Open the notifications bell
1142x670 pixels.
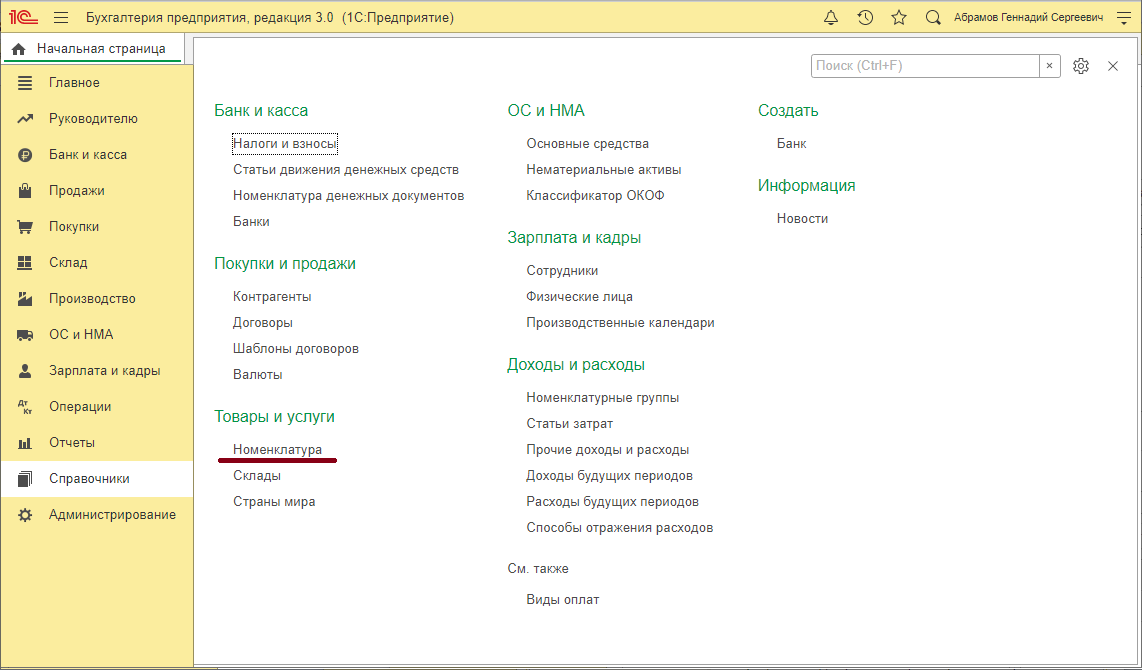tap(832, 17)
